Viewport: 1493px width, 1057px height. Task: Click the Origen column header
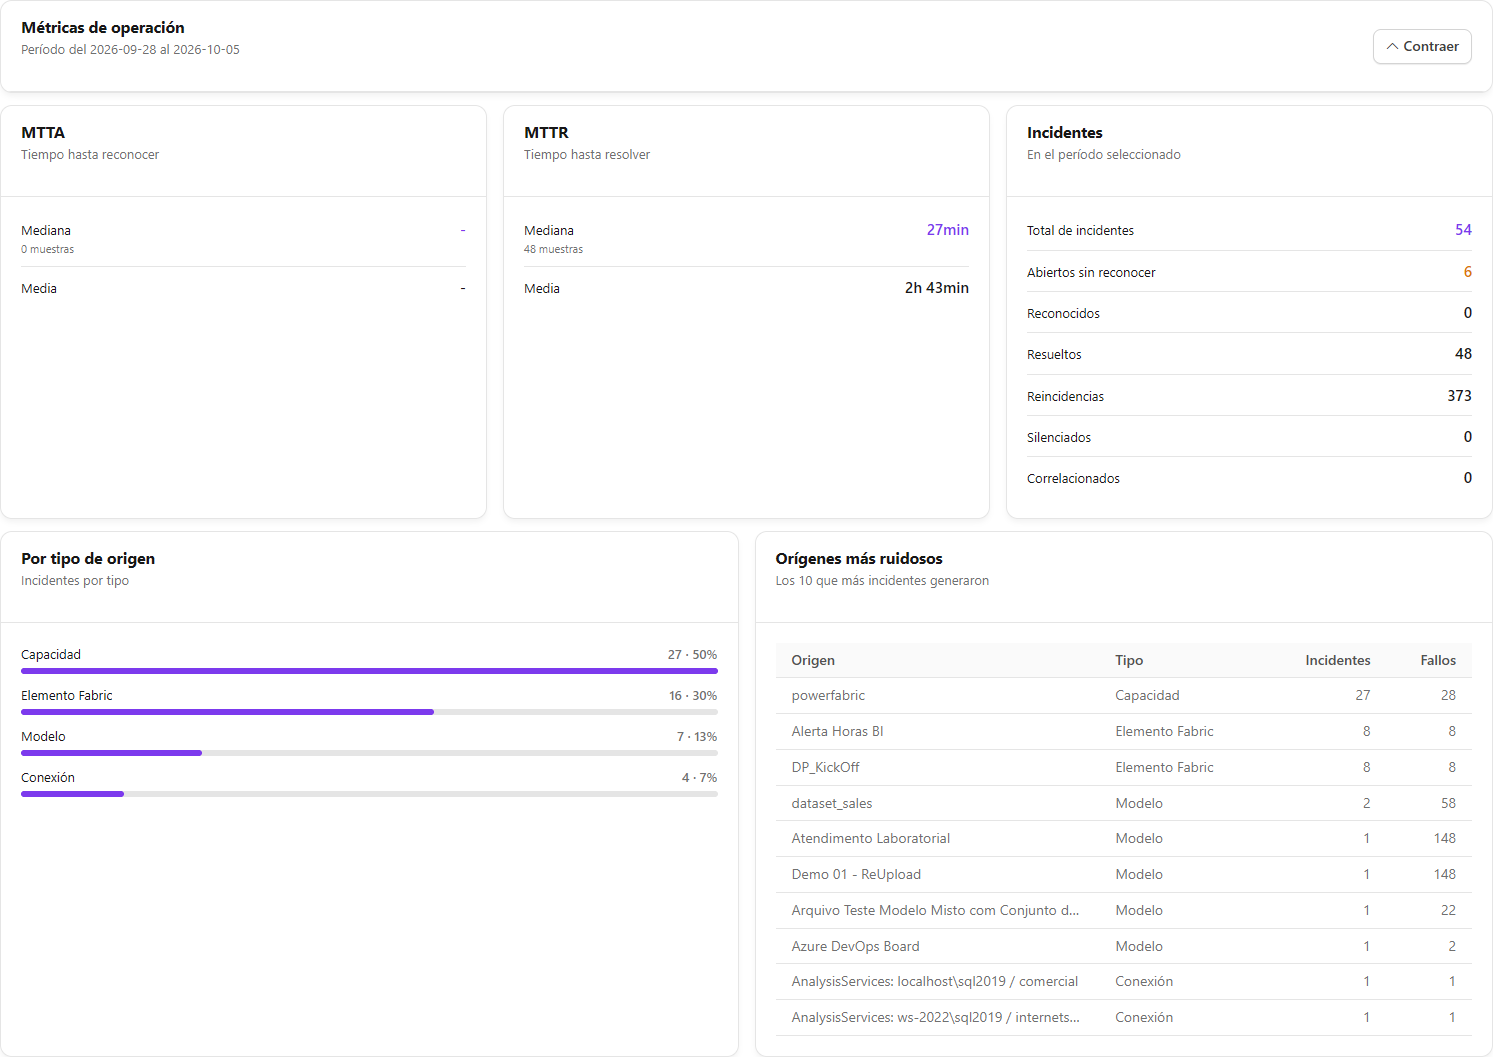[x=813, y=660]
